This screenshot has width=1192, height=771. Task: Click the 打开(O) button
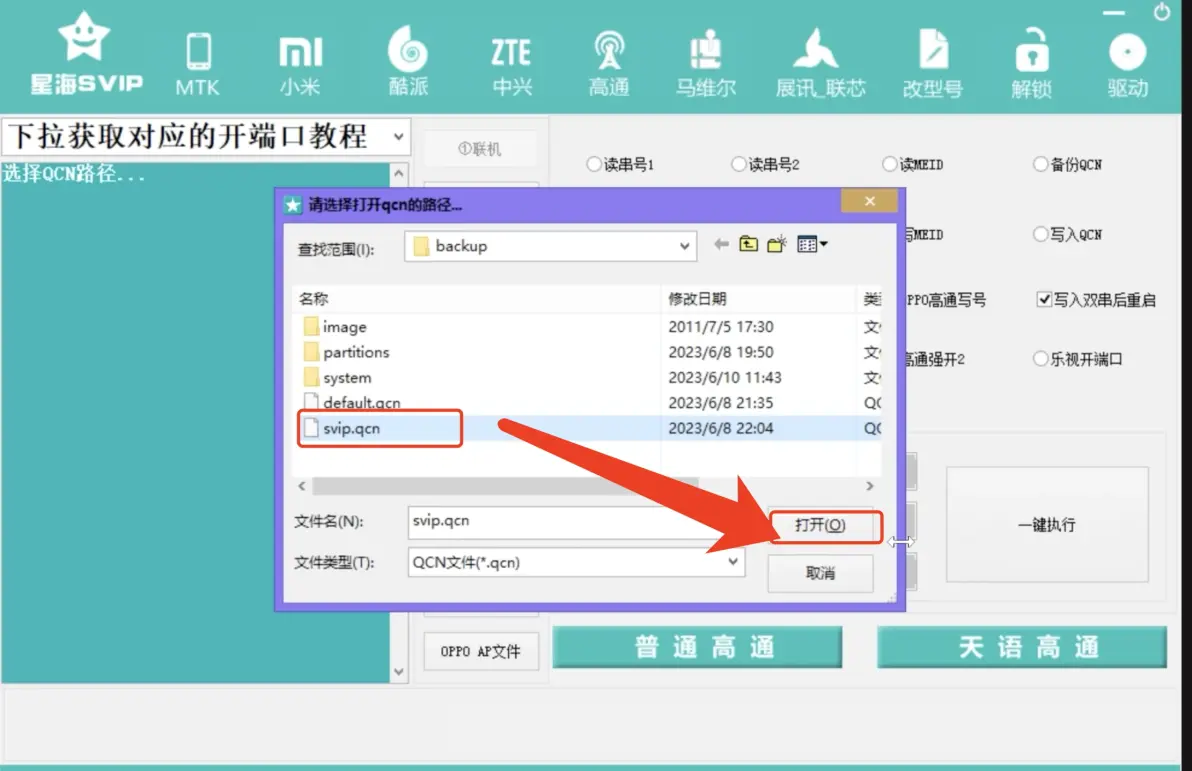click(821, 525)
